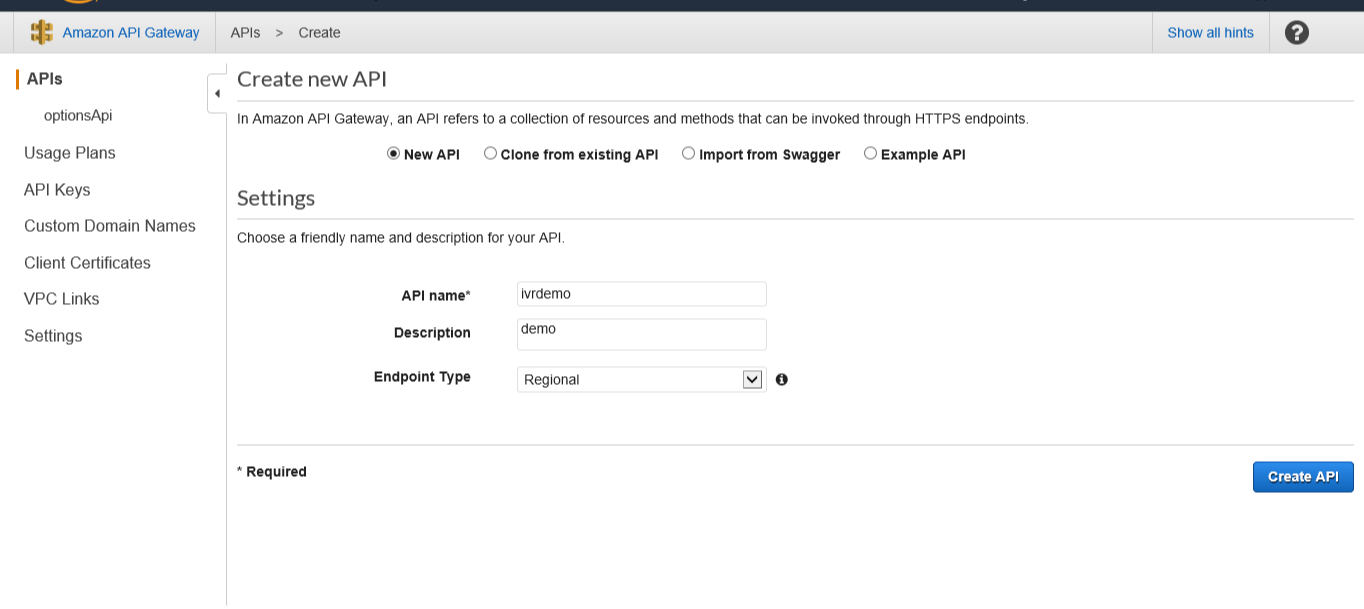Focus the Description text box
This screenshot has height=609, width=1364.
(641, 334)
